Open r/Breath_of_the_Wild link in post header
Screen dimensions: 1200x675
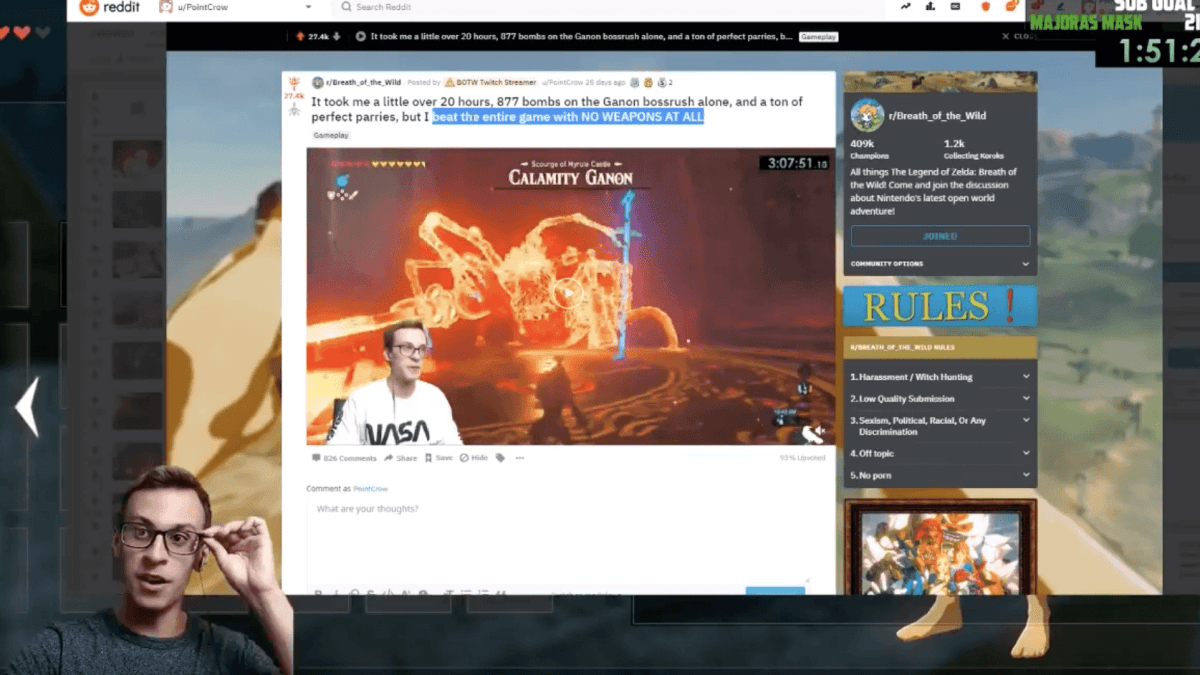tap(365, 82)
